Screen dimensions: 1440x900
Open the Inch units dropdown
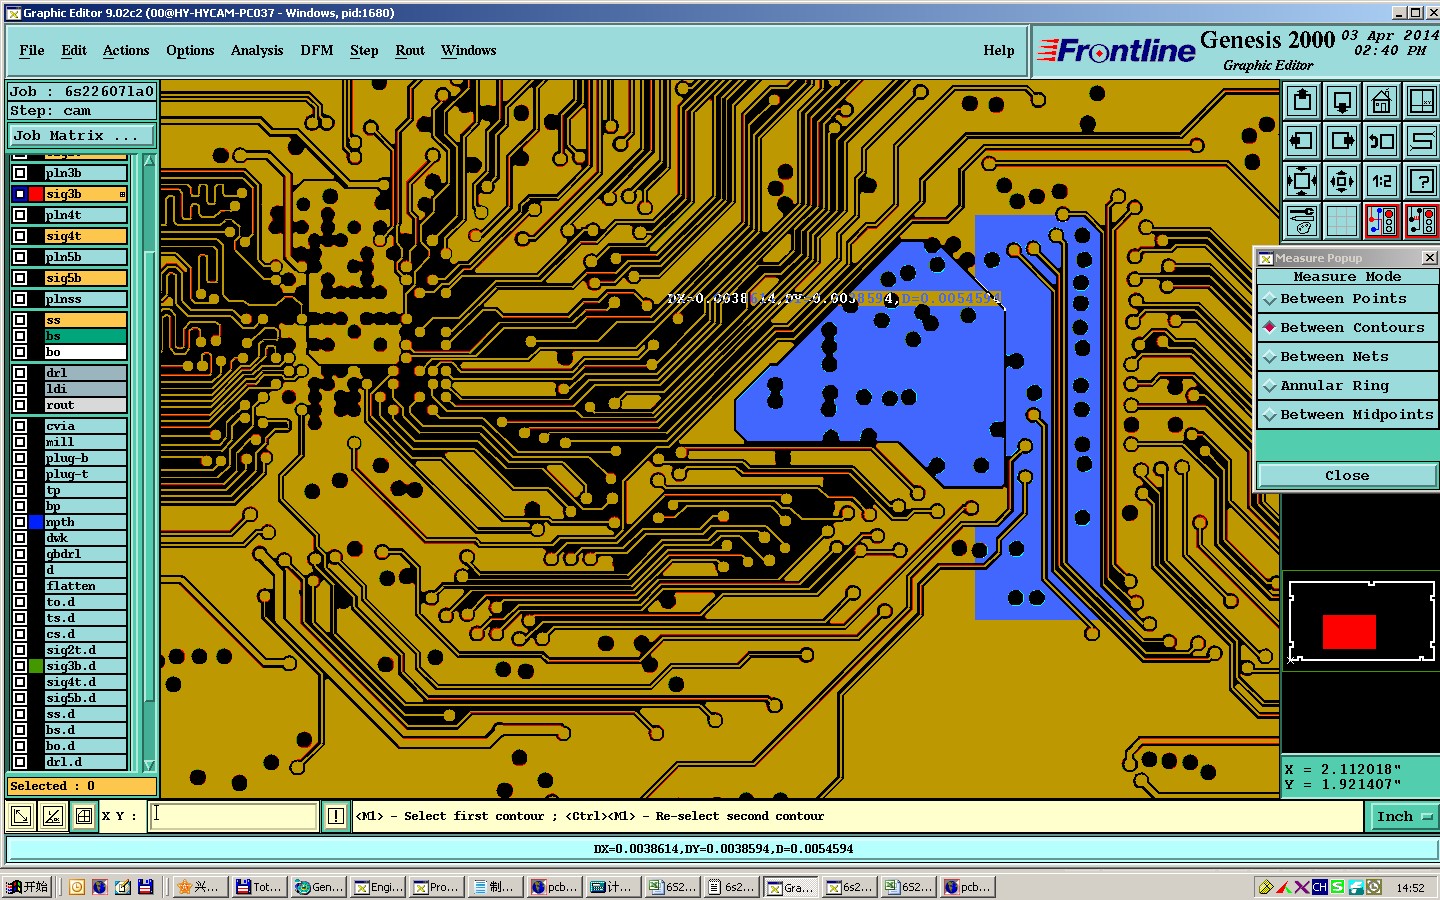click(x=1403, y=817)
